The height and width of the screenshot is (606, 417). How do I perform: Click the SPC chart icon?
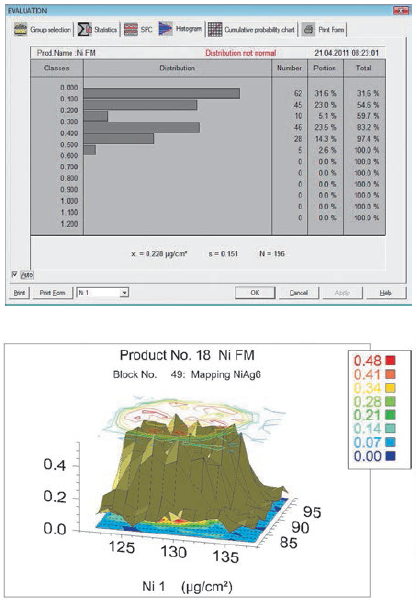[x=131, y=29]
